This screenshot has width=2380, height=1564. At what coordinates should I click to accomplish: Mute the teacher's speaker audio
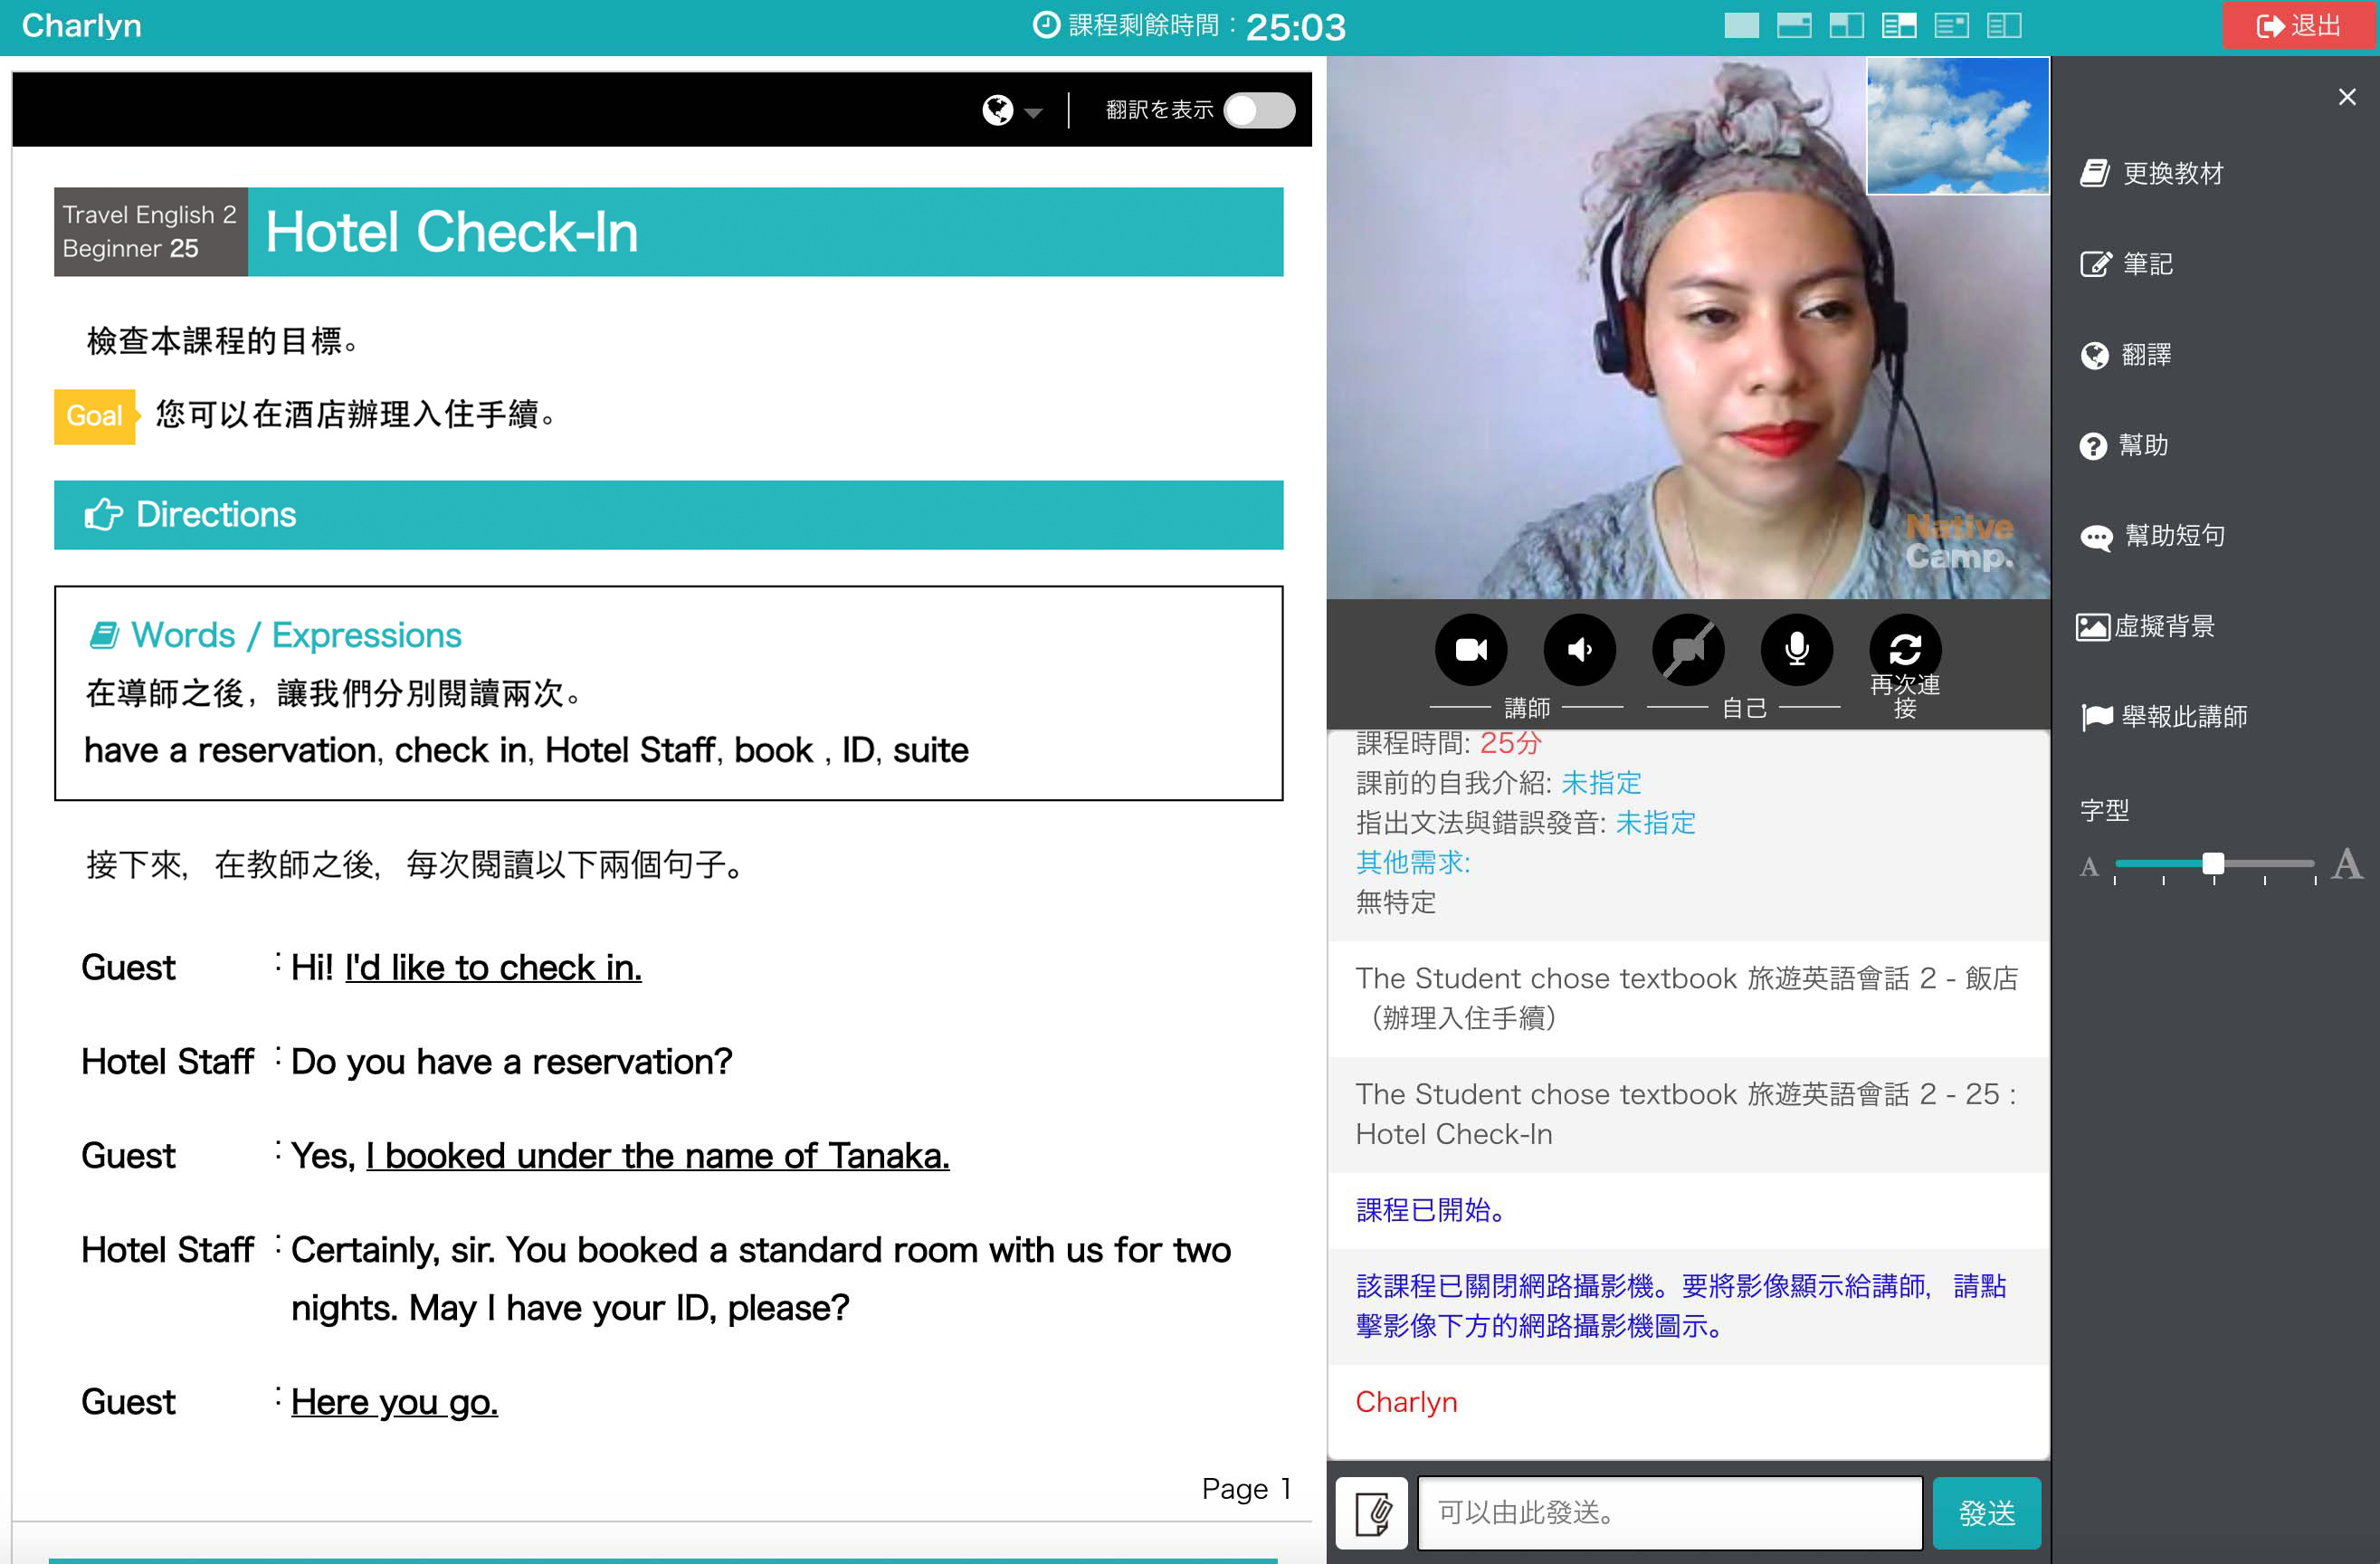point(1579,650)
